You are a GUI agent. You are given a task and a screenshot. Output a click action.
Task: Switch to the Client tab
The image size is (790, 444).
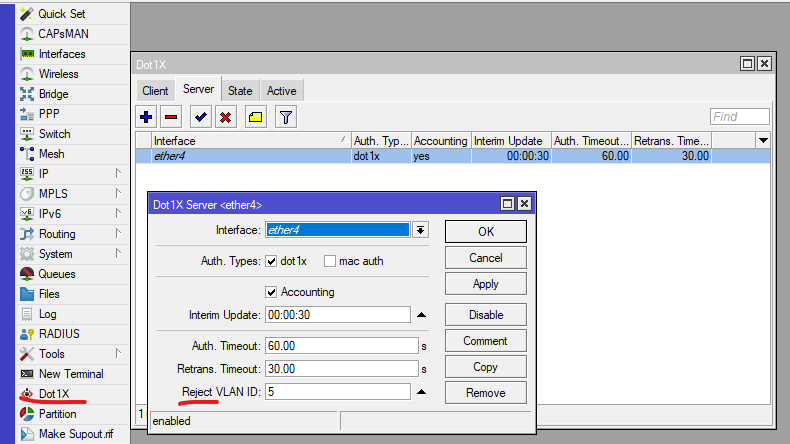pos(155,91)
